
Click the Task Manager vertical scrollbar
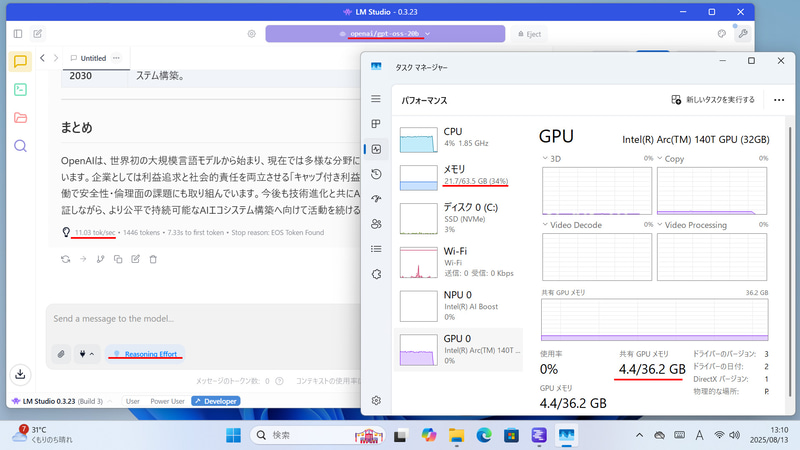(790, 260)
